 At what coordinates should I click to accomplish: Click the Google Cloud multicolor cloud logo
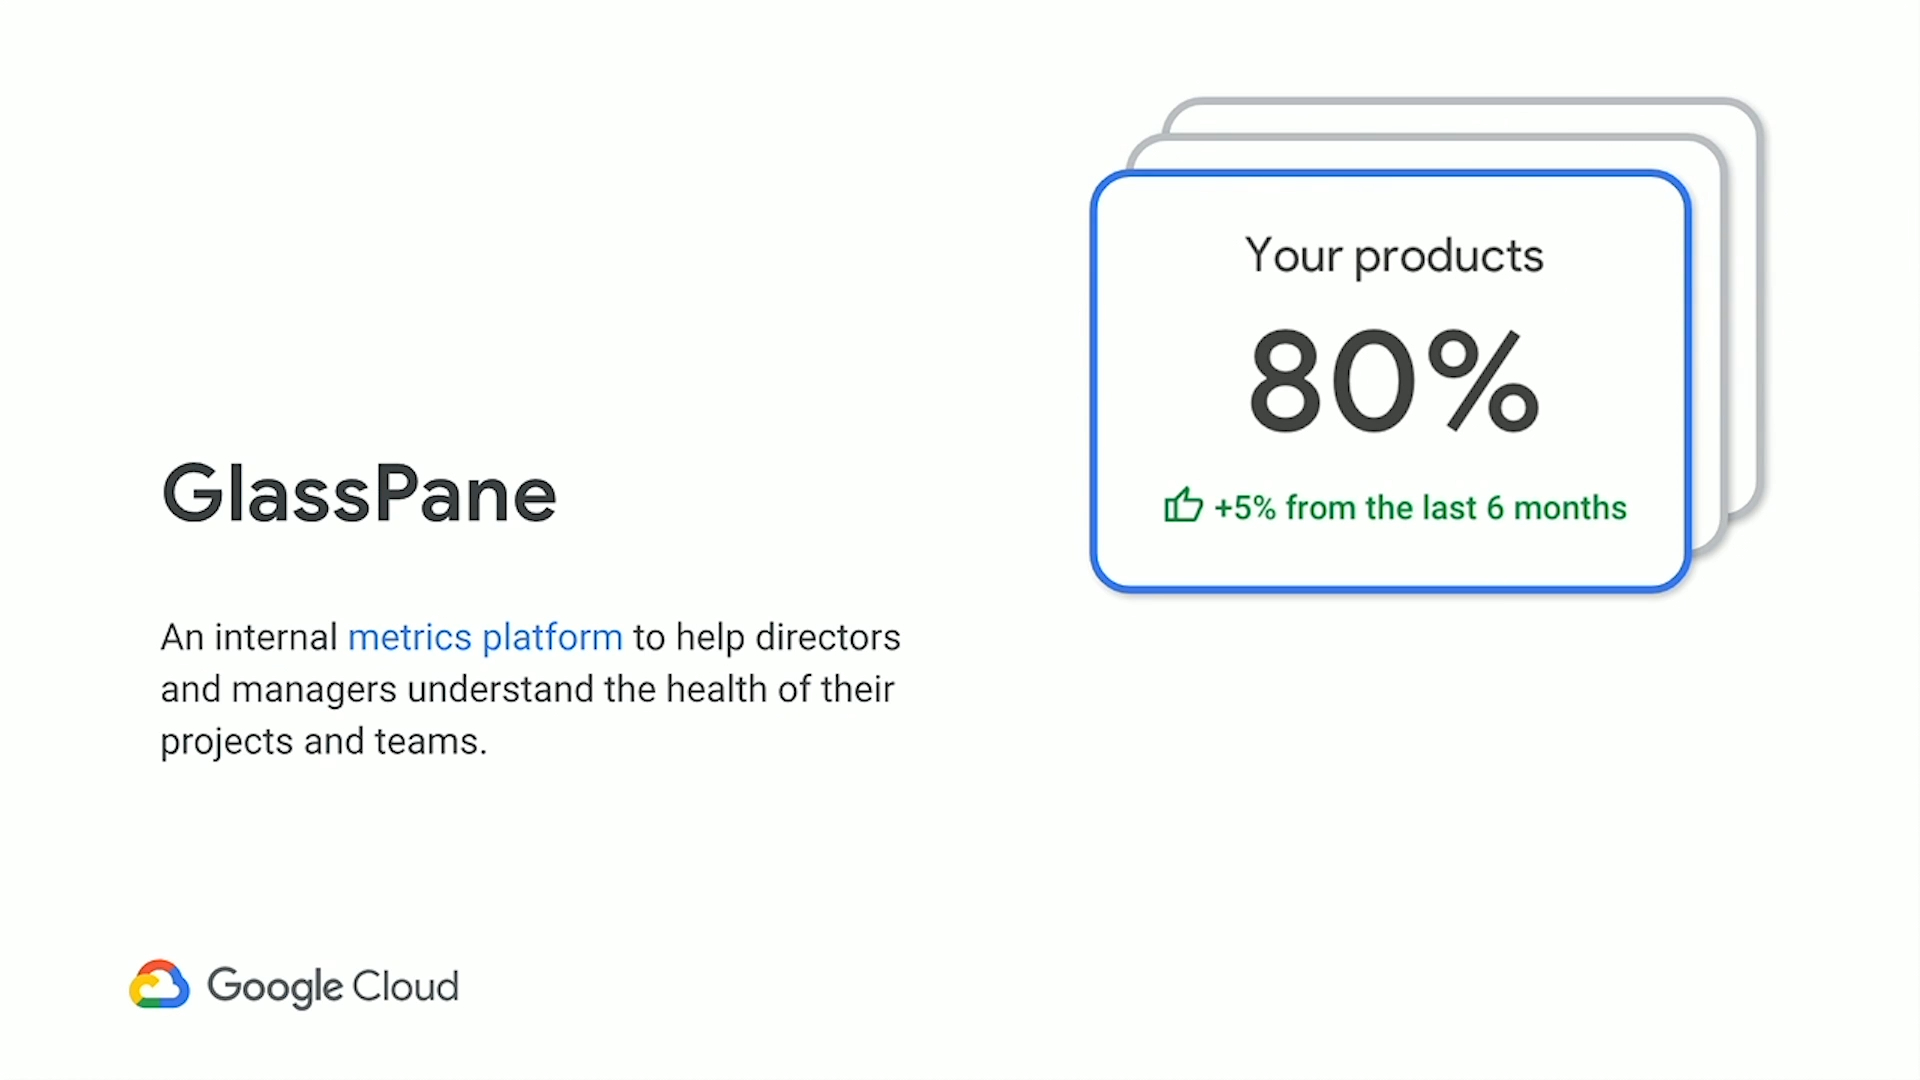(159, 985)
